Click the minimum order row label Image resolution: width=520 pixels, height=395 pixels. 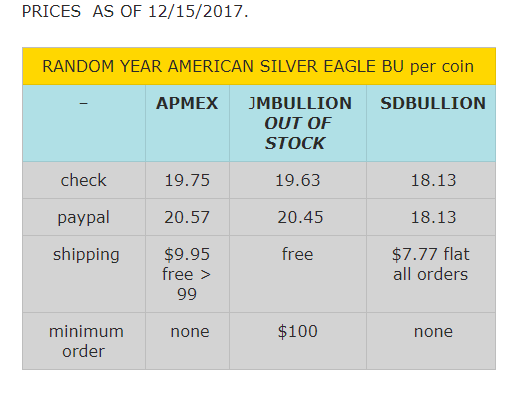tap(86, 341)
